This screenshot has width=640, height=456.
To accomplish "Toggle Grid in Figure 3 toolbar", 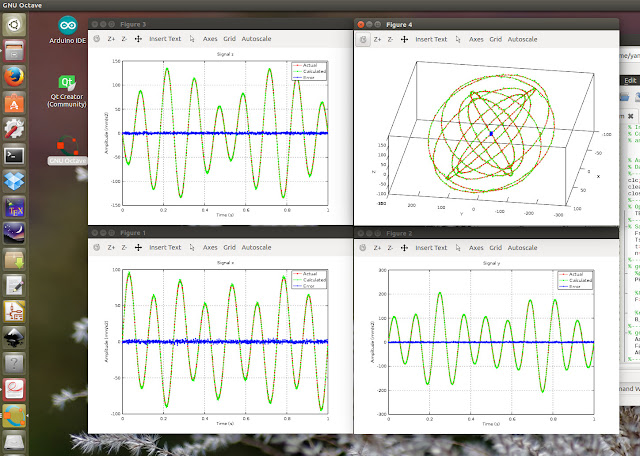I will coord(229,39).
